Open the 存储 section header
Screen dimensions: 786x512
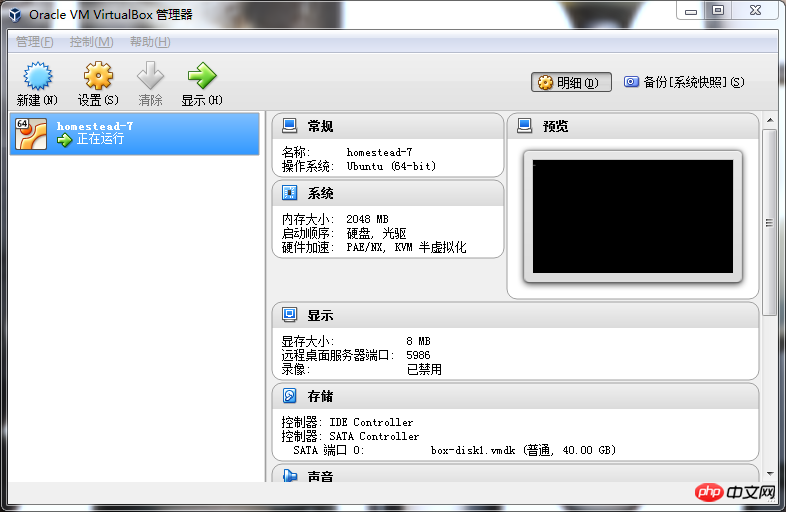[x=515, y=396]
